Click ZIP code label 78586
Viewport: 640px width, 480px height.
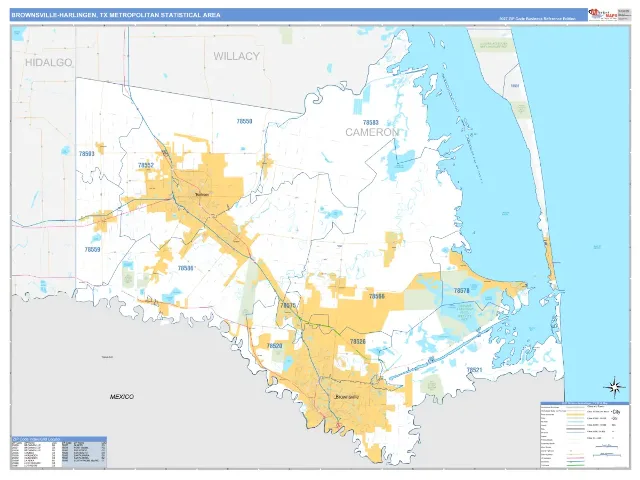[x=185, y=268]
